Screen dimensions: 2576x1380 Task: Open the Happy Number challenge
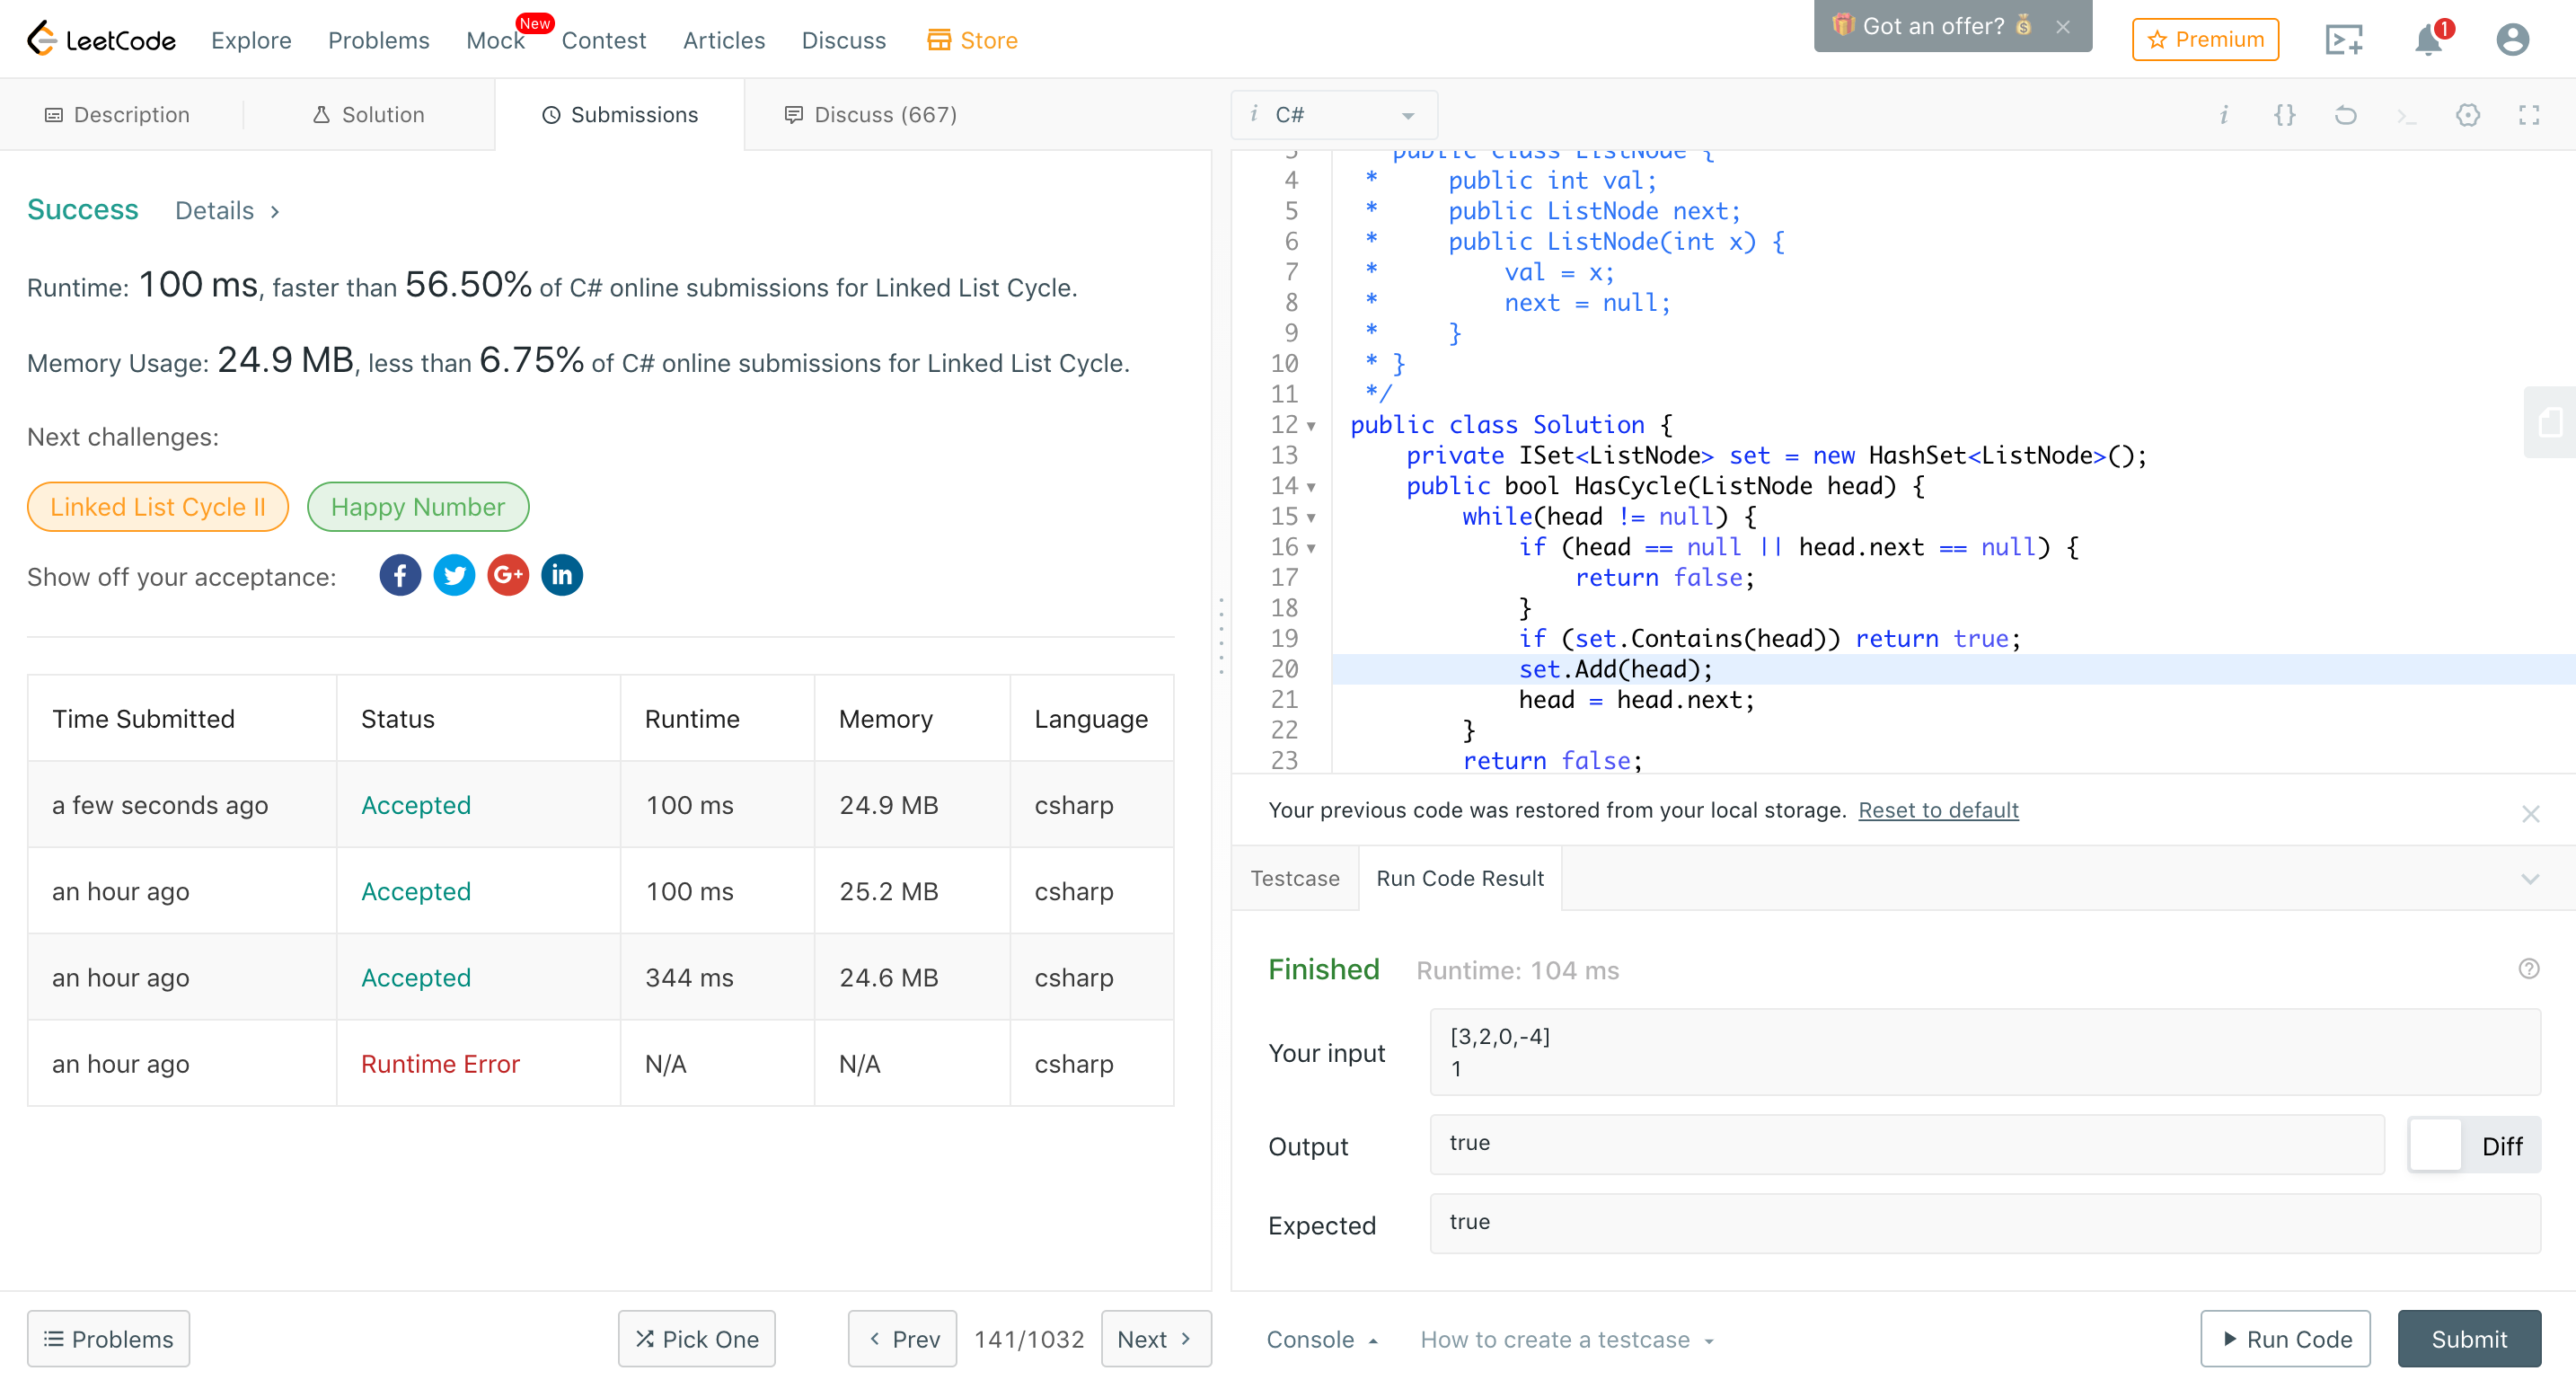click(418, 507)
